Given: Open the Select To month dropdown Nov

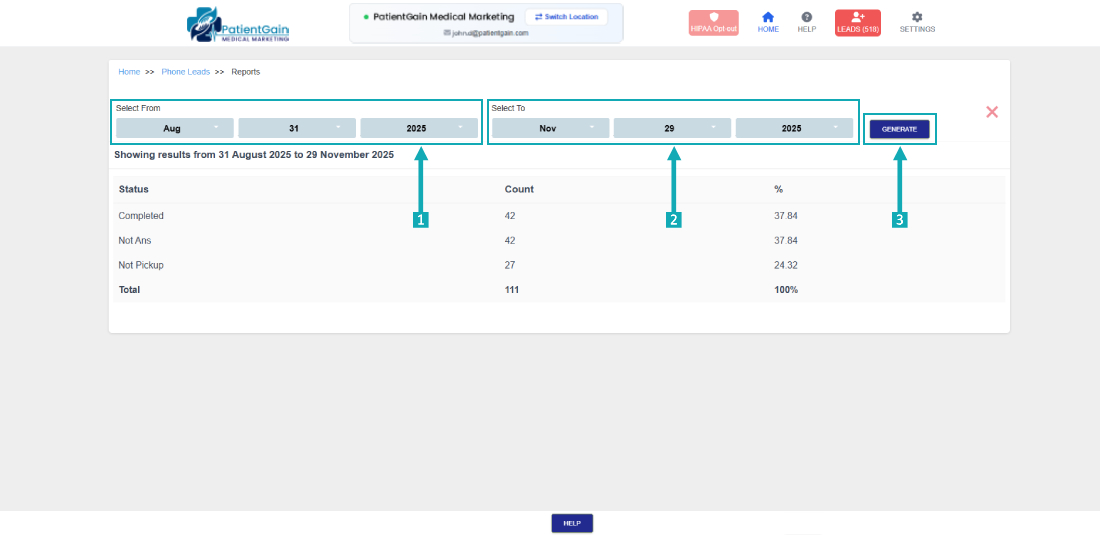Looking at the screenshot, I should pyautogui.click(x=551, y=128).
